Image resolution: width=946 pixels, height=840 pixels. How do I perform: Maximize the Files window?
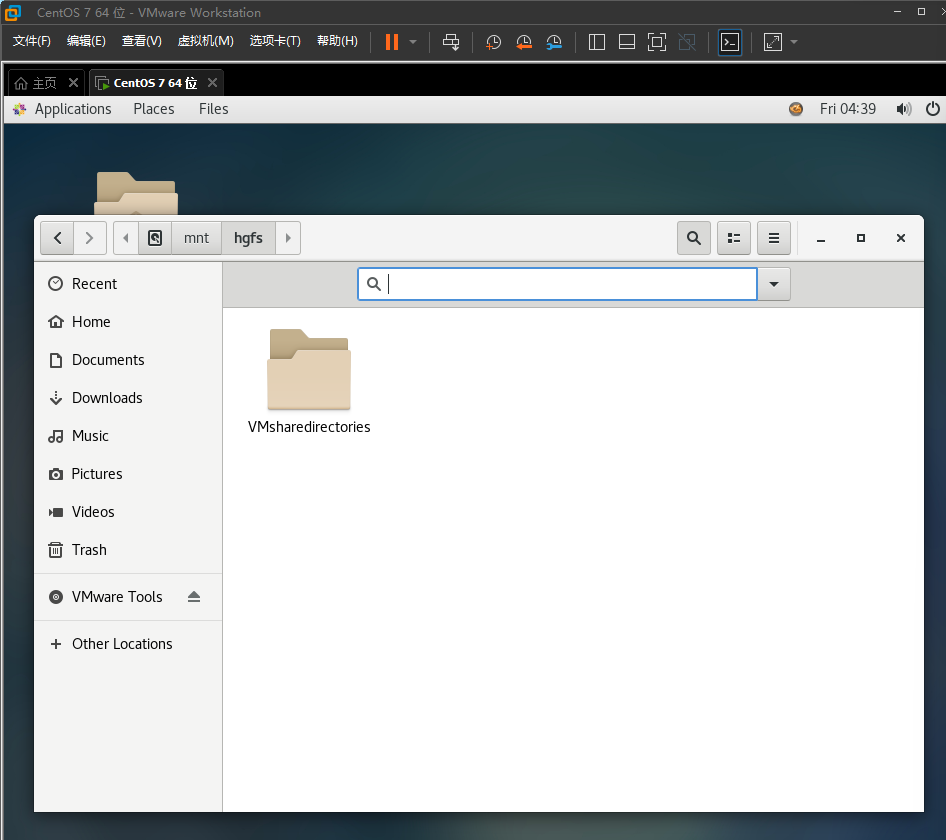click(861, 238)
